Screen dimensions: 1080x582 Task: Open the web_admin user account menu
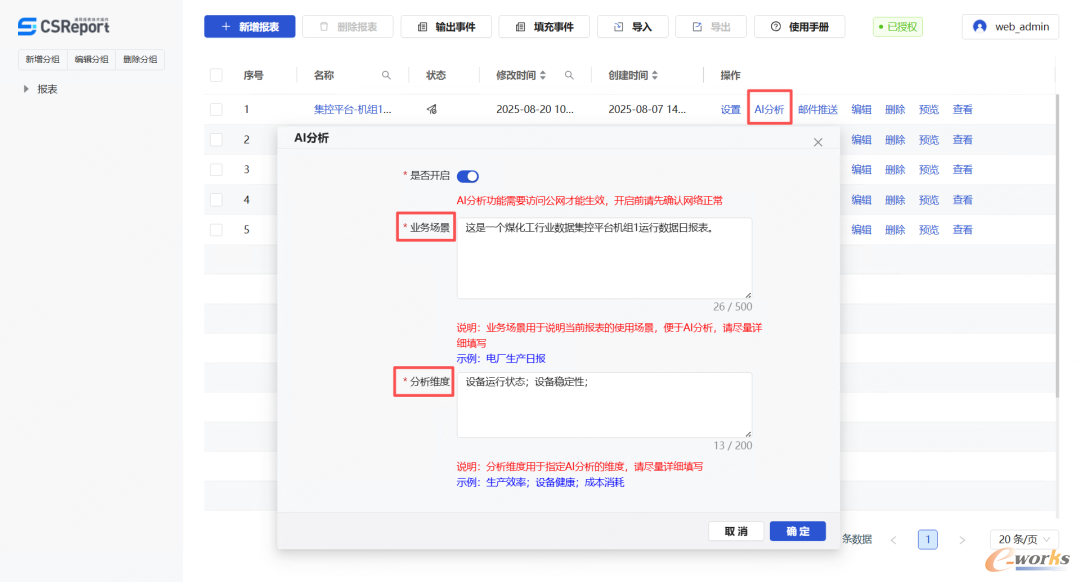point(1010,27)
